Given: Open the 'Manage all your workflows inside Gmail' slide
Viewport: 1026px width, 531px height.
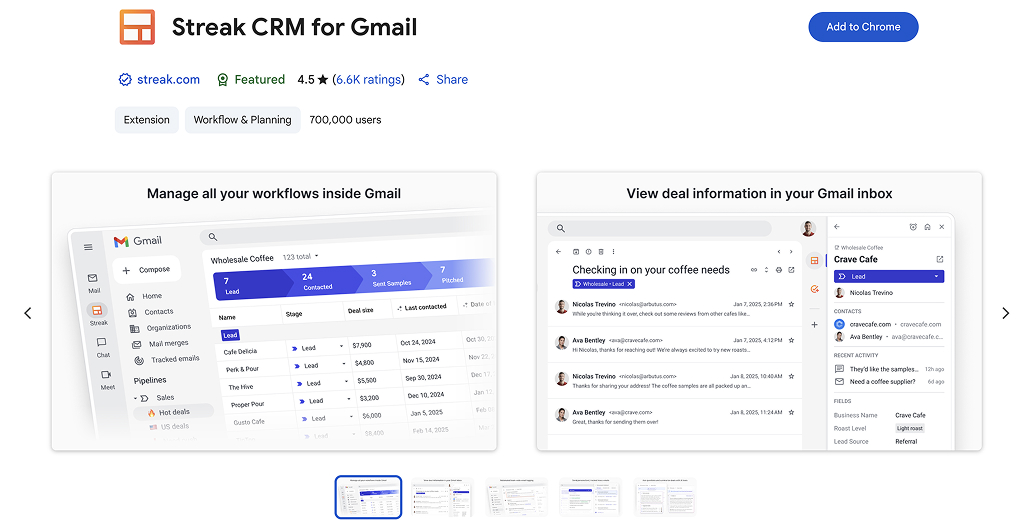Looking at the screenshot, I should point(274,311).
